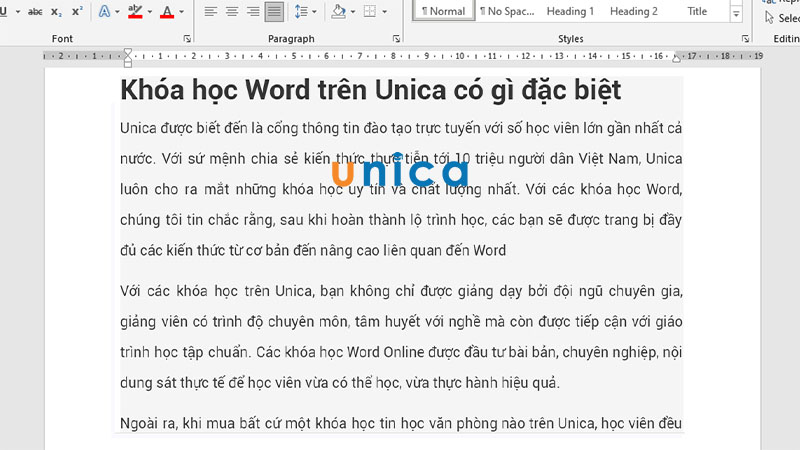Screen dimensions: 800x450
Task: Apply strikethrough formatting
Action: pos(35,12)
